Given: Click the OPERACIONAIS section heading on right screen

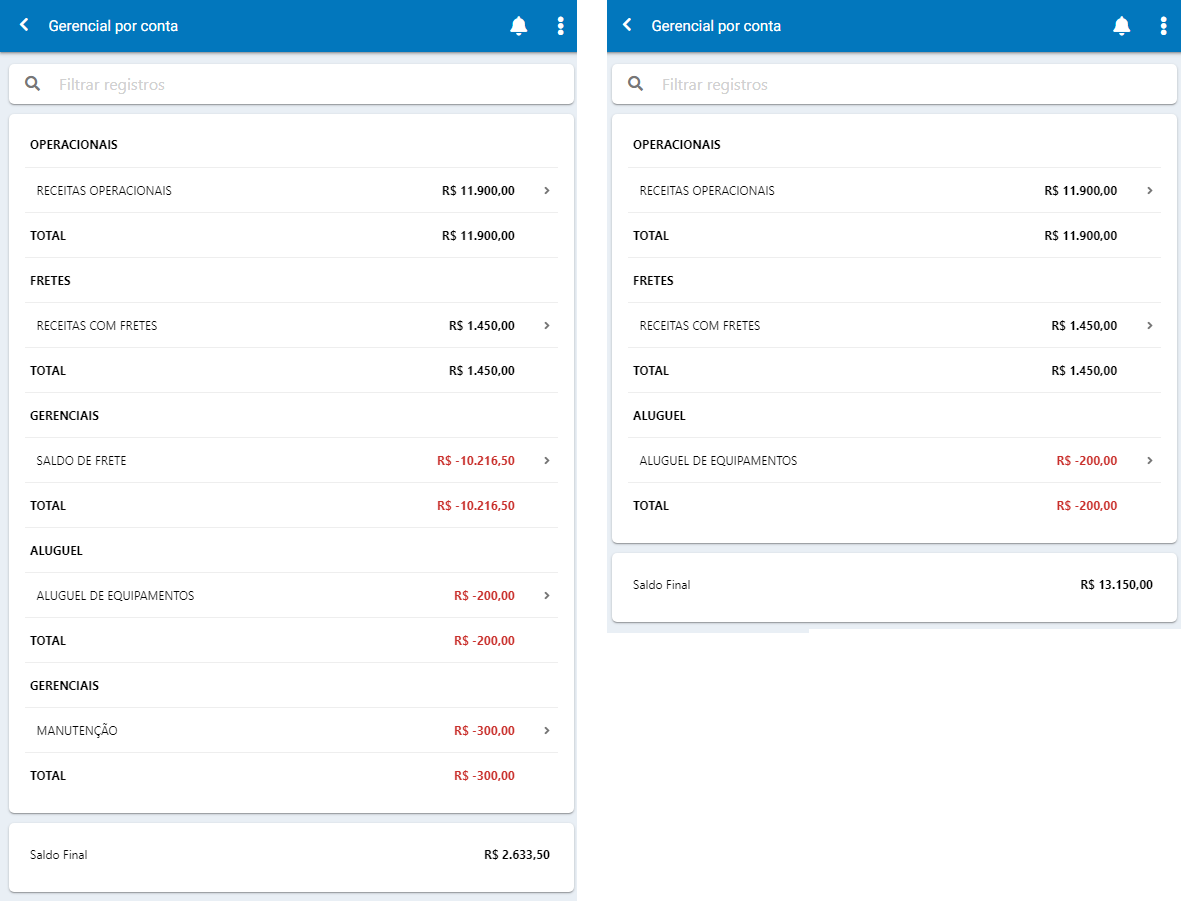Looking at the screenshot, I should coord(676,145).
